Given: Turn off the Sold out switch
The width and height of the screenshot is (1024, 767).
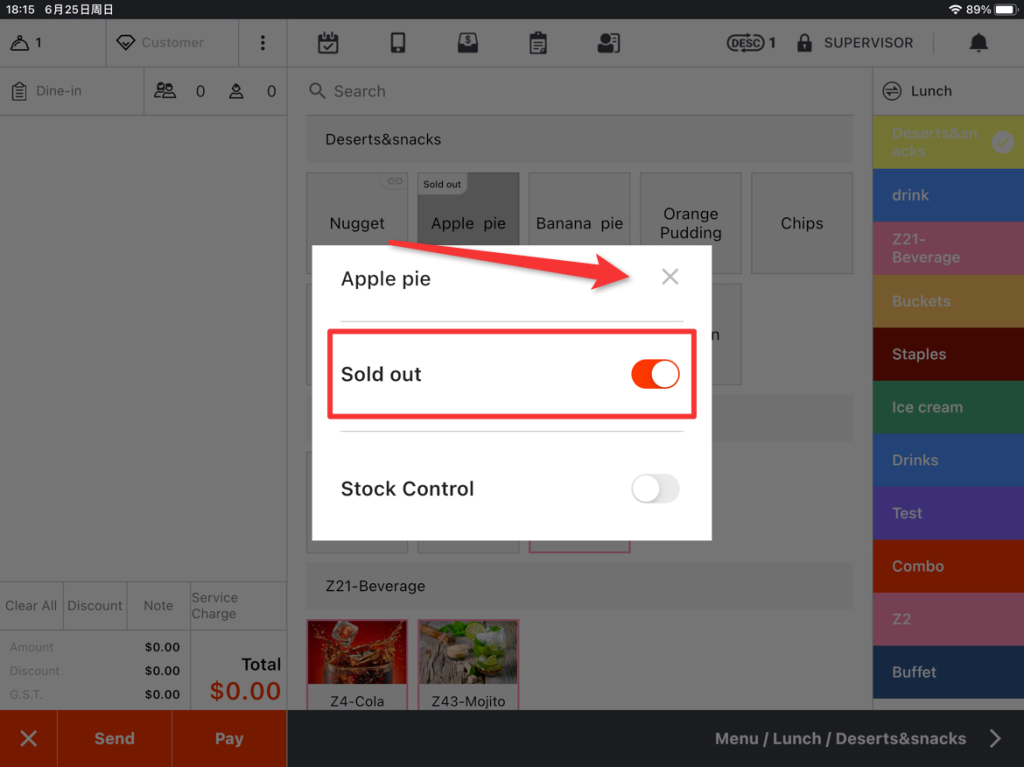Looking at the screenshot, I should click(655, 374).
